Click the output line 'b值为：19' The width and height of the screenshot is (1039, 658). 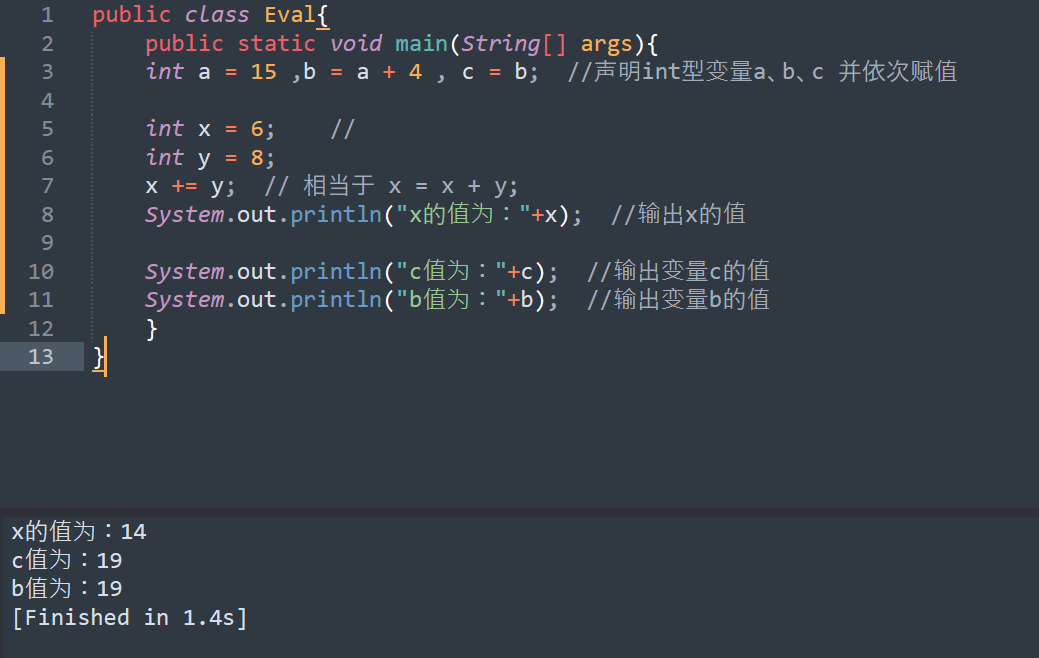point(67,588)
